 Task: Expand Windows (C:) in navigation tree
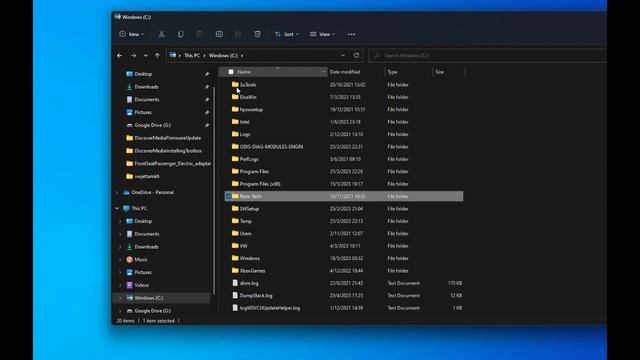pos(120,298)
